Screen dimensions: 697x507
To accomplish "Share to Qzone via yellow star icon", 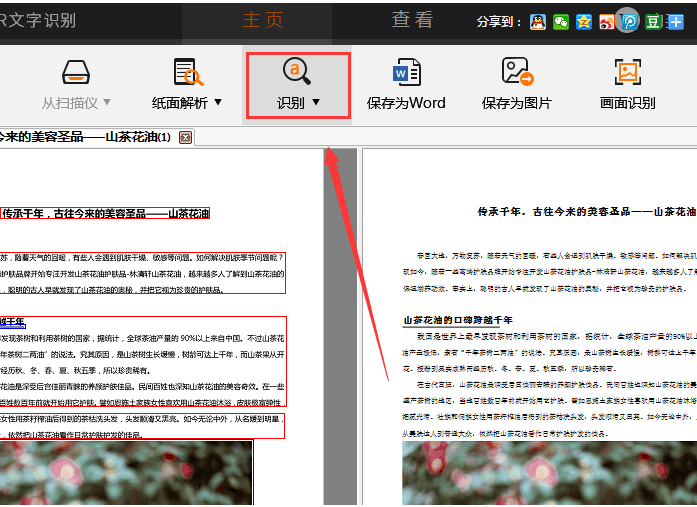I will point(584,21).
